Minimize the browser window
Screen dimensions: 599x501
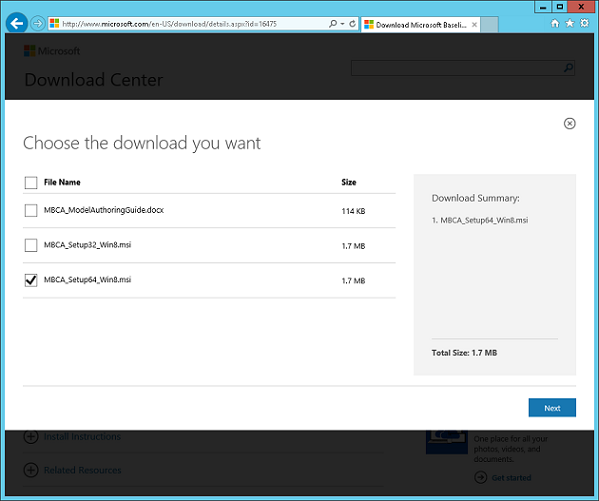point(542,7)
